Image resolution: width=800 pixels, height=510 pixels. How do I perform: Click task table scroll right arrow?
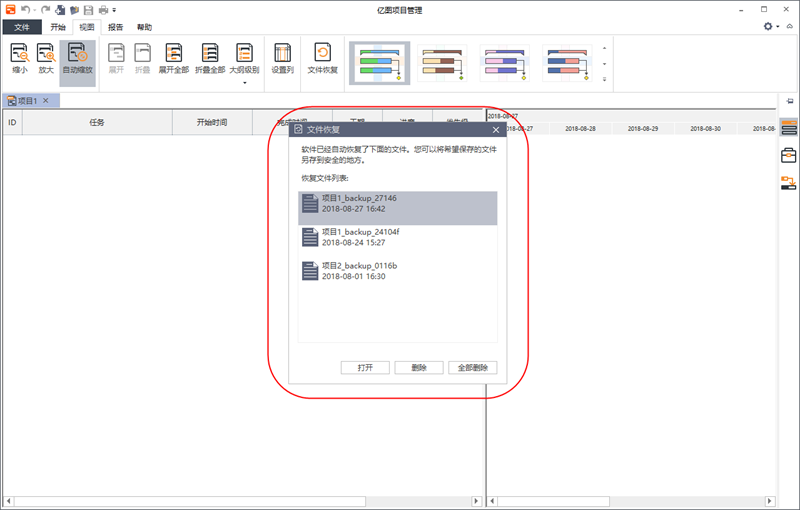tap(477, 501)
